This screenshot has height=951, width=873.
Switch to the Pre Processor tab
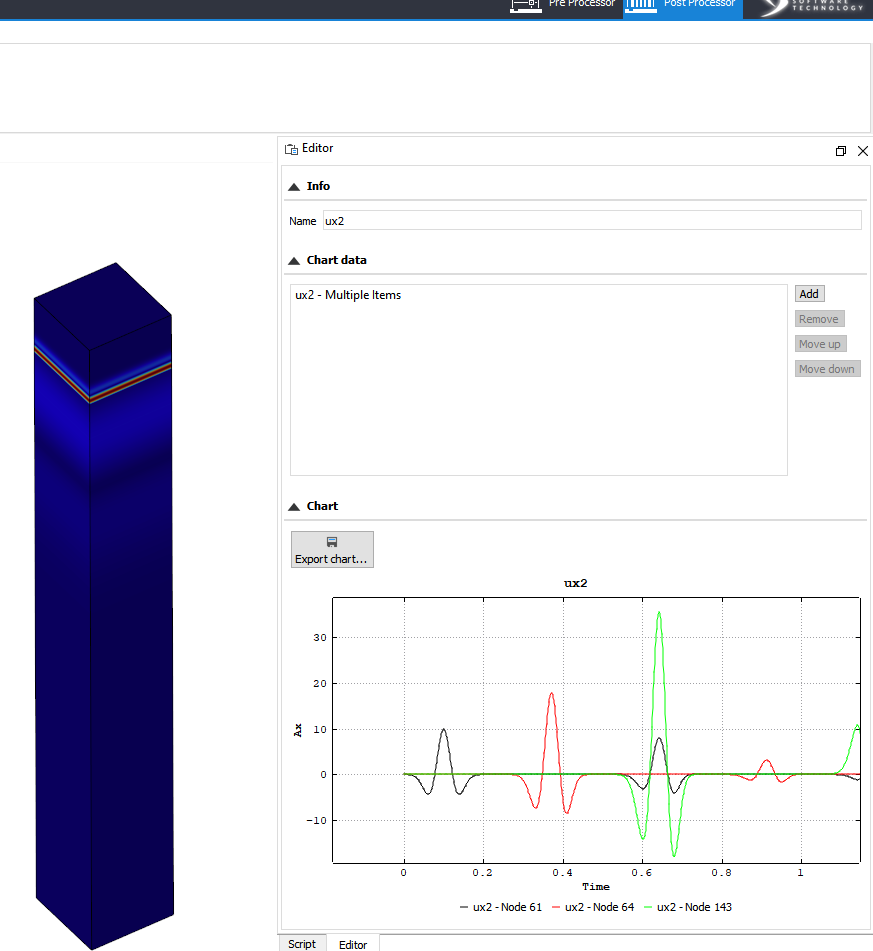(563, 5)
